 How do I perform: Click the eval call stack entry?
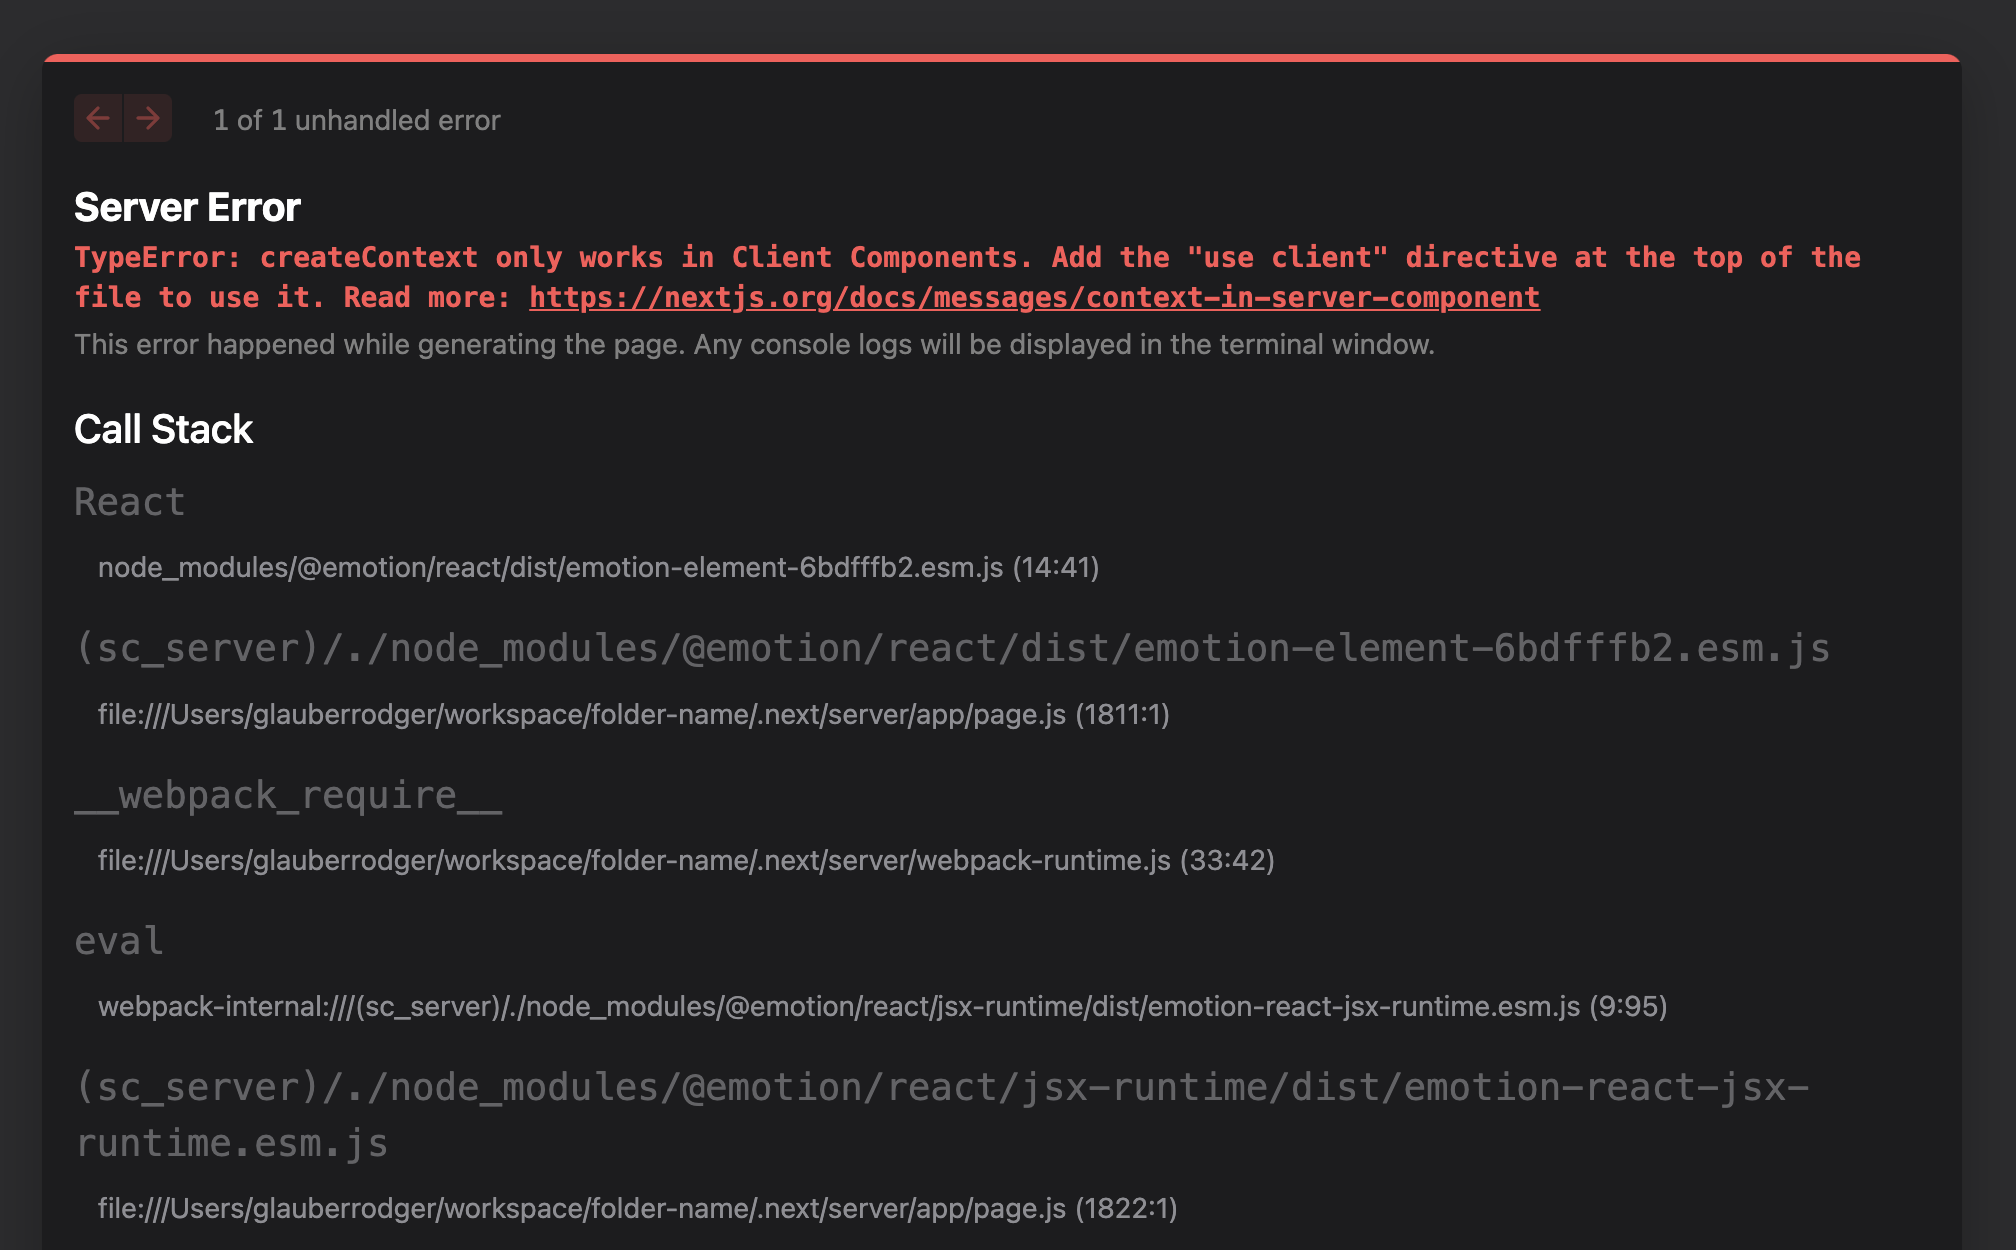pos(118,939)
